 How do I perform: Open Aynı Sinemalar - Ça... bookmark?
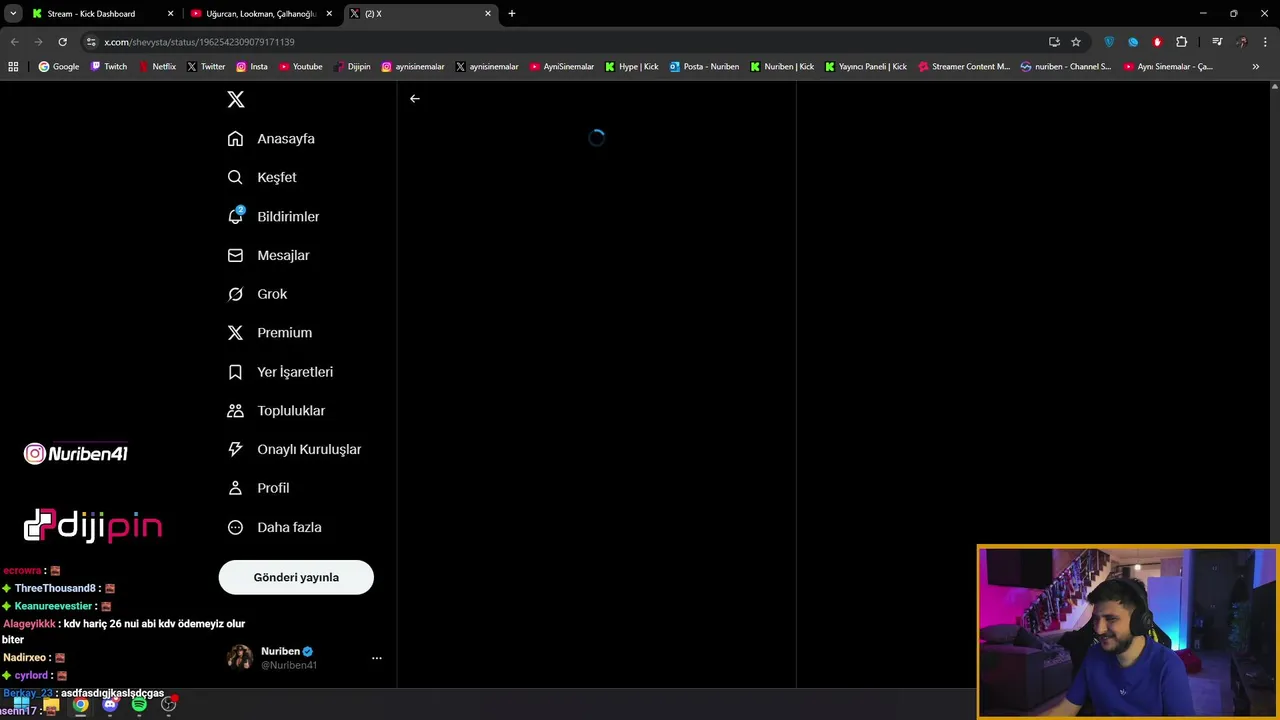point(1168,67)
